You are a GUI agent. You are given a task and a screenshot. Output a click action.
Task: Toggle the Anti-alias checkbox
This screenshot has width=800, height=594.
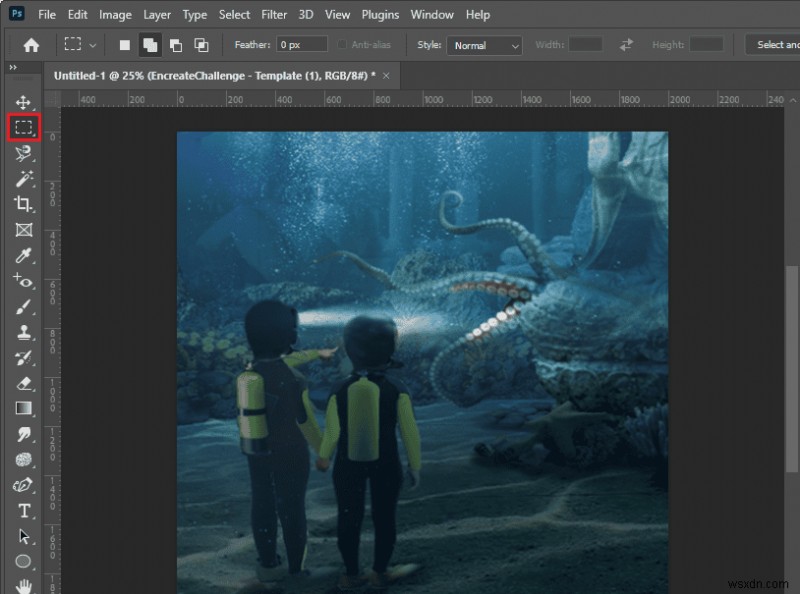pyautogui.click(x=342, y=44)
